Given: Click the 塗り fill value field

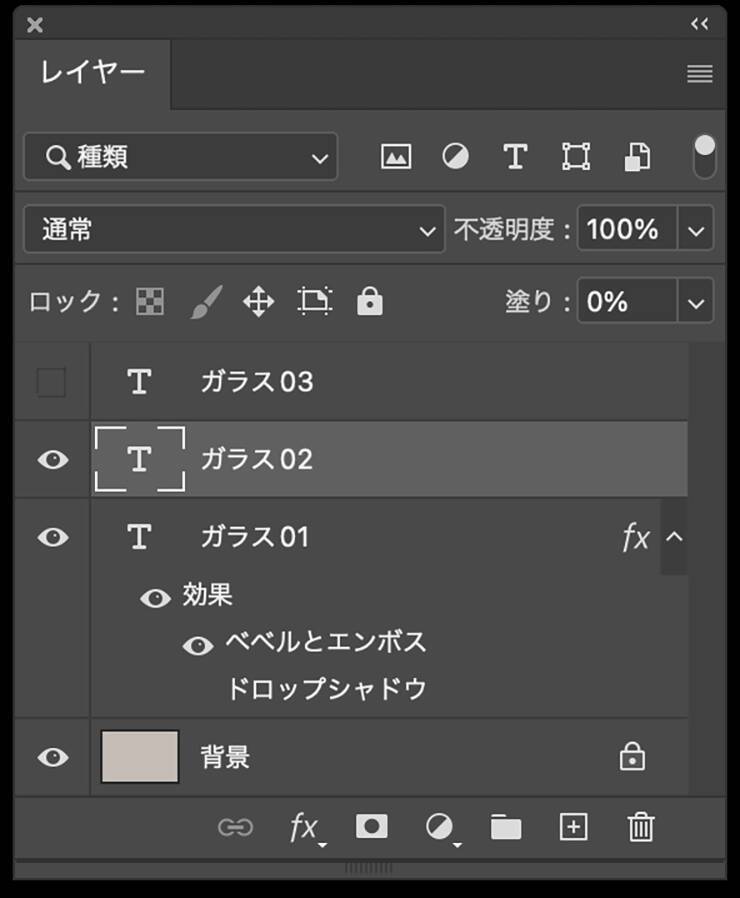Looking at the screenshot, I should (626, 302).
